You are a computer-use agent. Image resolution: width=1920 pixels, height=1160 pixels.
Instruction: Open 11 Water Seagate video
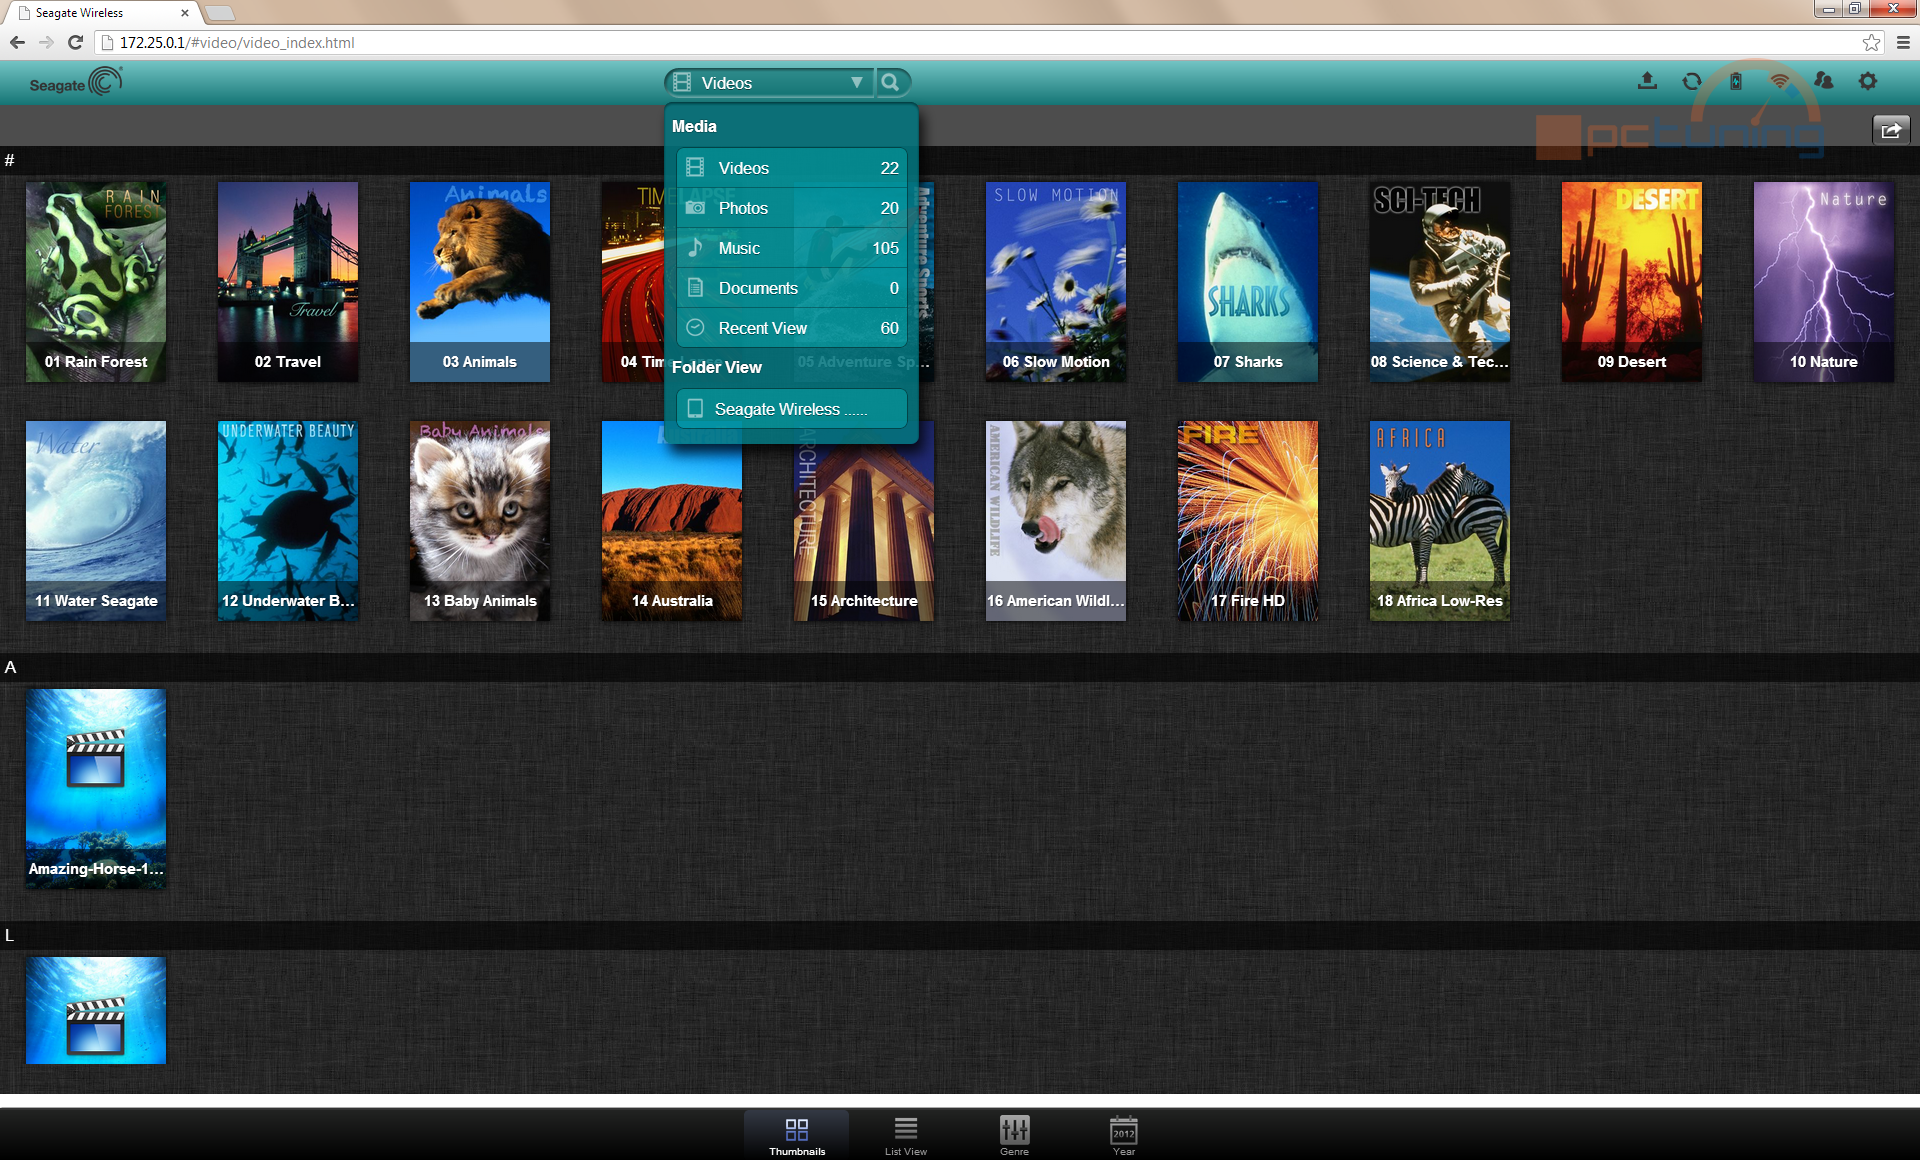[96, 520]
